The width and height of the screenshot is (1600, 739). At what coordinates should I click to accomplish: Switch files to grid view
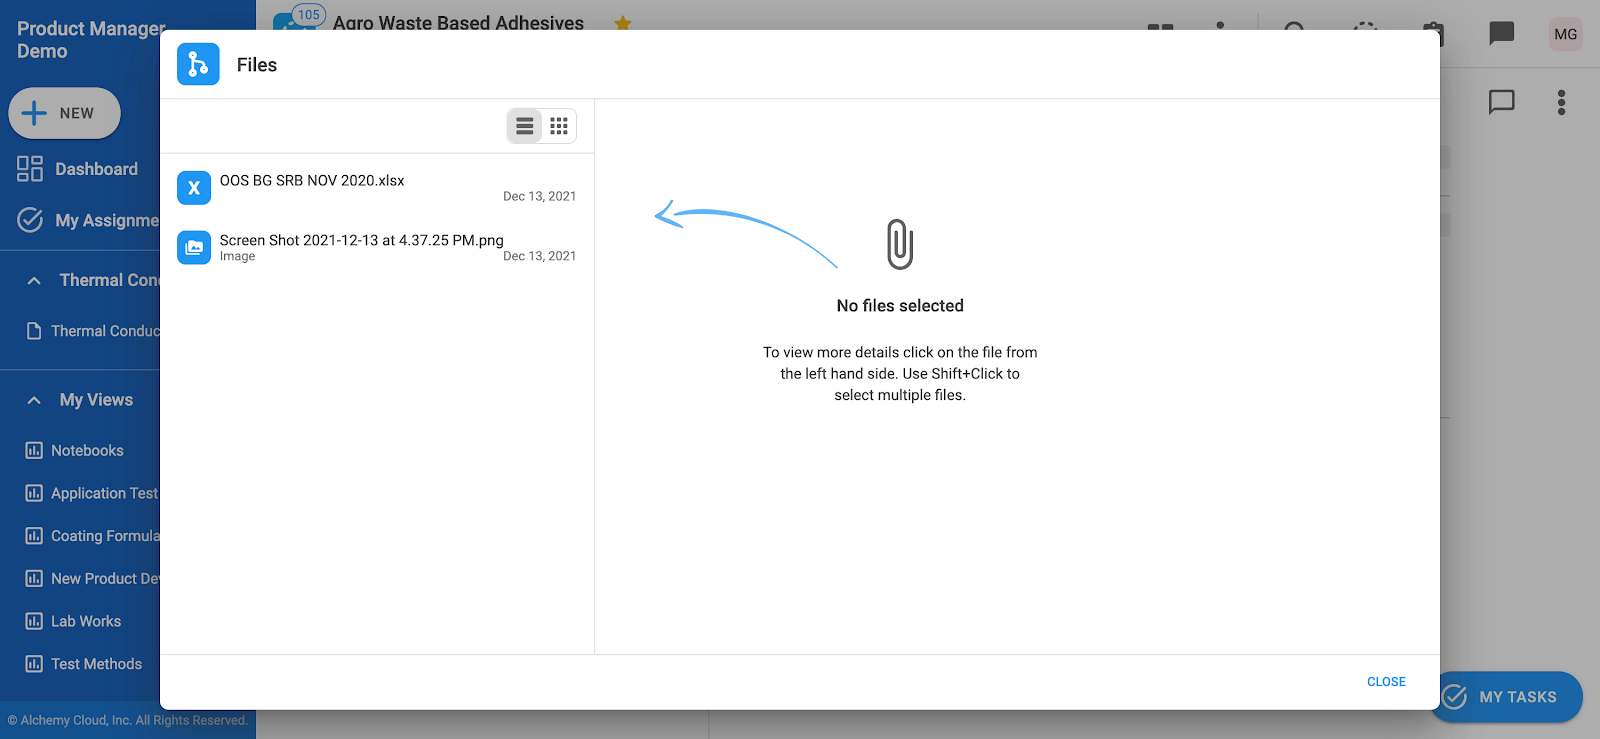coord(559,126)
